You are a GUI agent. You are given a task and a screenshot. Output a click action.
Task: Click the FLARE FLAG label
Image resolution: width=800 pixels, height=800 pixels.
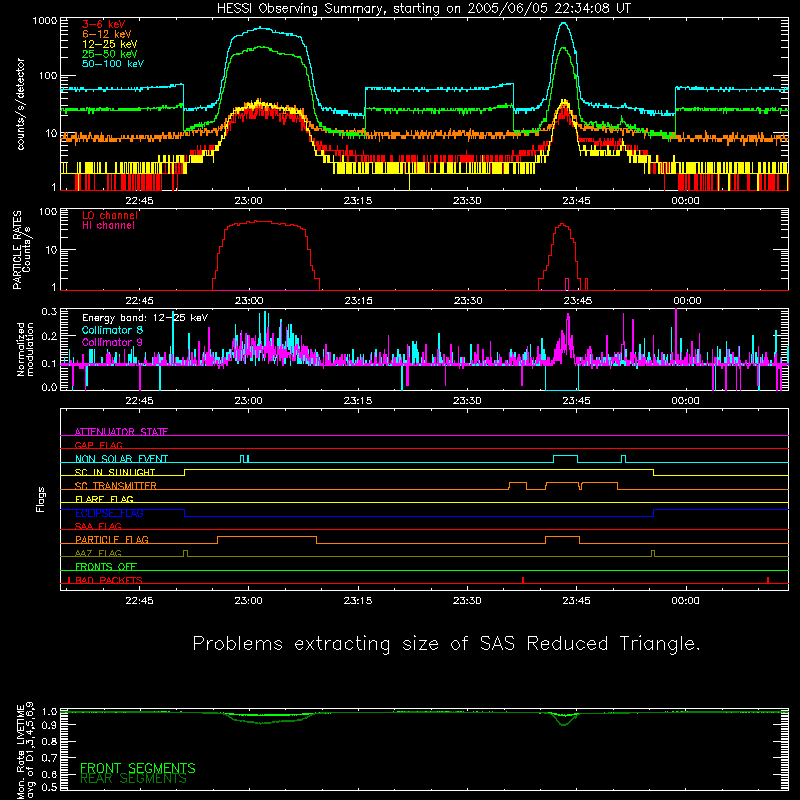pyautogui.click(x=104, y=499)
